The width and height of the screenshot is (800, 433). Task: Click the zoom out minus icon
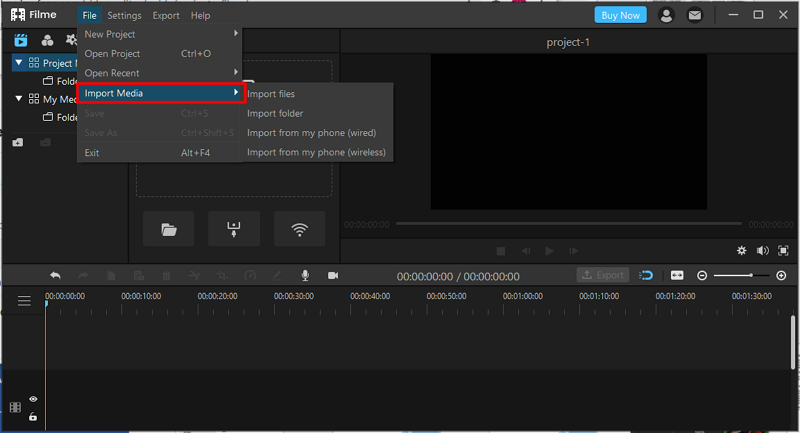tap(702, 275)
